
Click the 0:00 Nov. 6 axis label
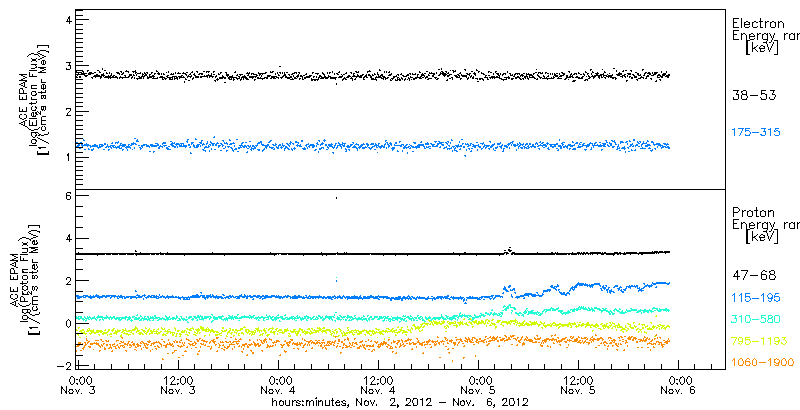point(679,385)
